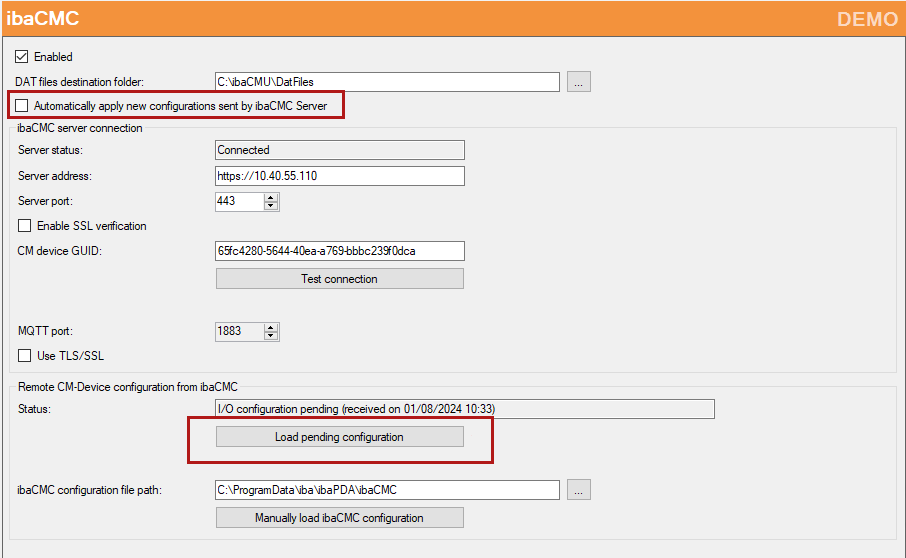The height and width of the screenshot is (558, 906).
Task: Click the Server status field
Action: point(340,150)
